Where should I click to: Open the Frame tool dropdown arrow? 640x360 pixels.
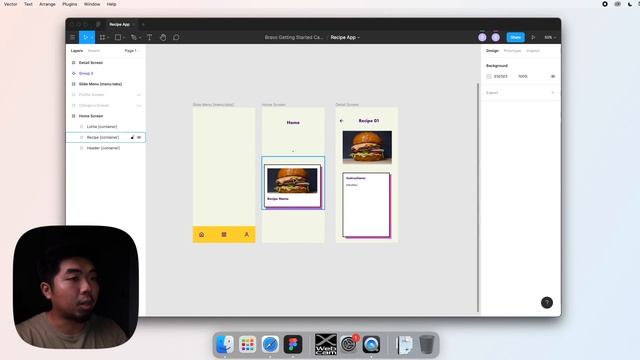click(108, 38)
